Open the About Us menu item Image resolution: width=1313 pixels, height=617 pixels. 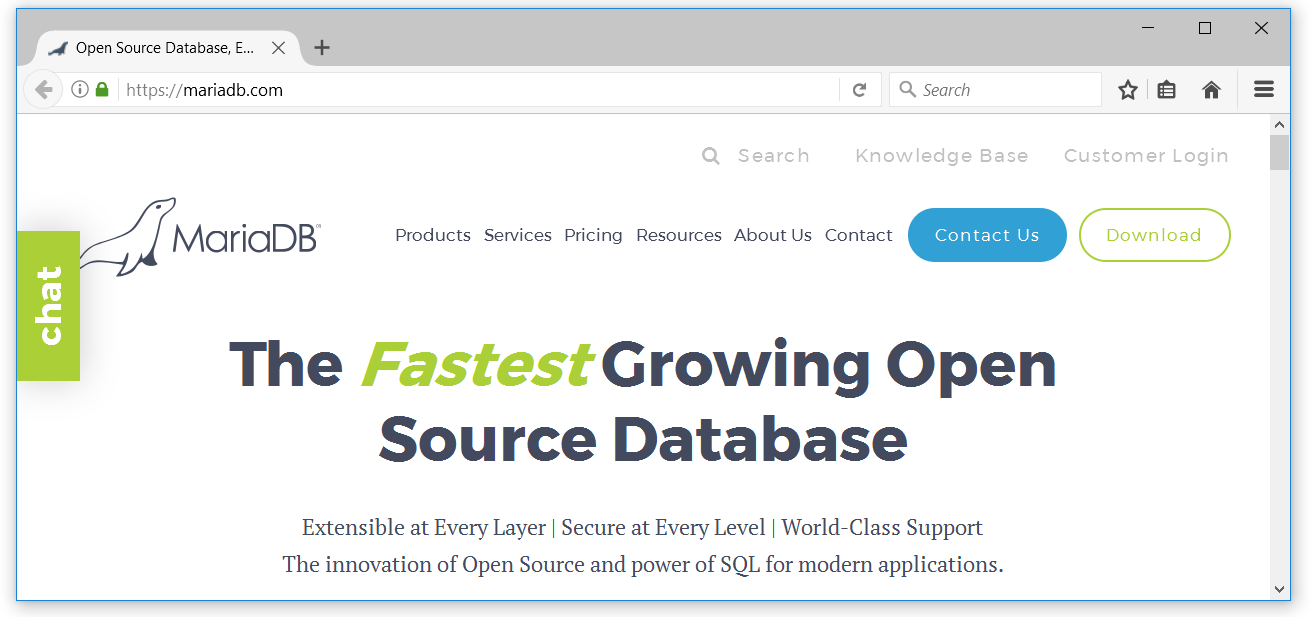773,235
